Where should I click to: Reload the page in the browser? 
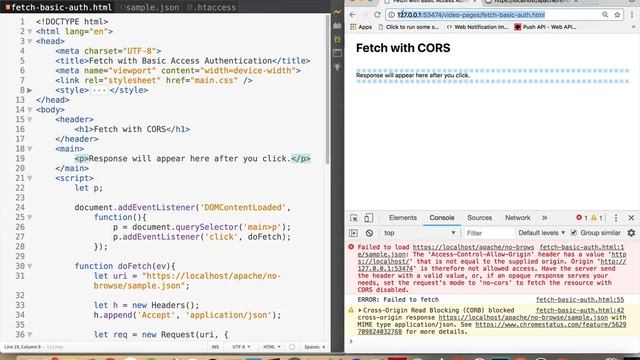pyautogui.click(x=378, y=15)
